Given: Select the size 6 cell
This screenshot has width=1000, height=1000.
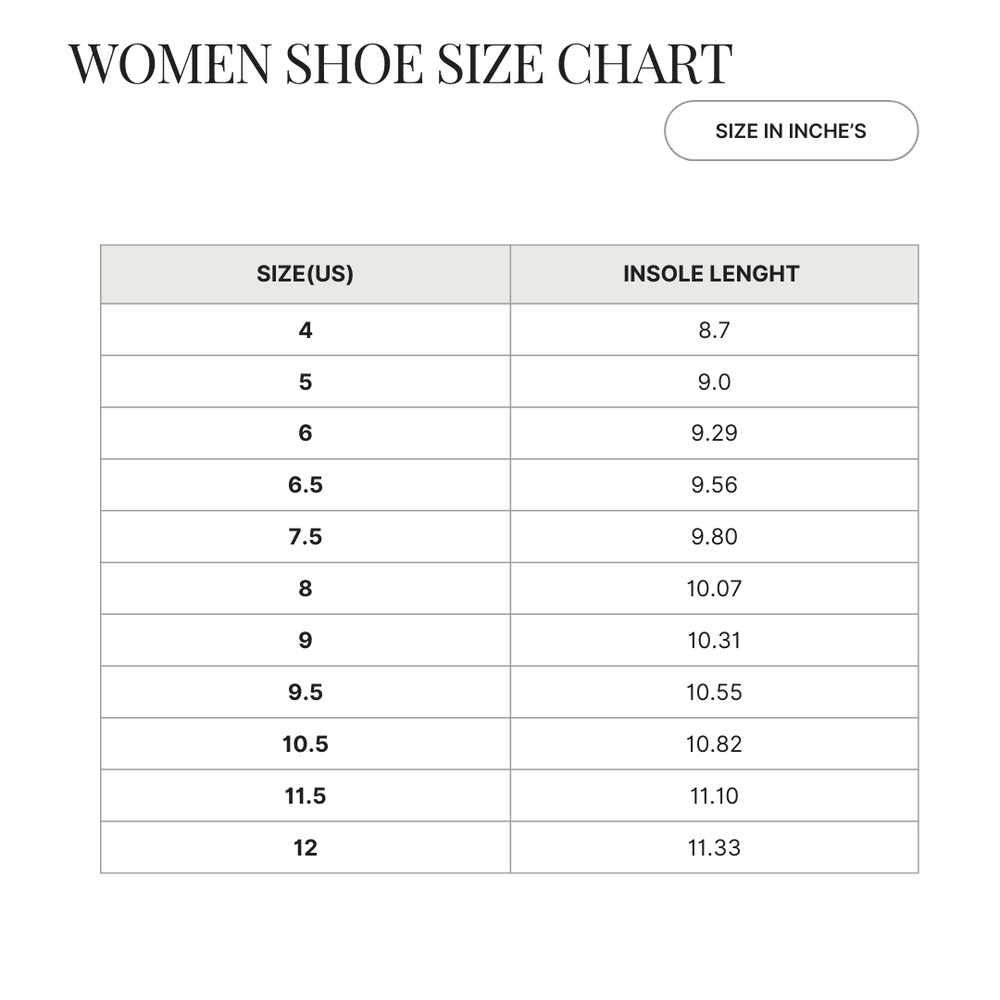Looking at the screenshot, I should [x=305, y=433].
